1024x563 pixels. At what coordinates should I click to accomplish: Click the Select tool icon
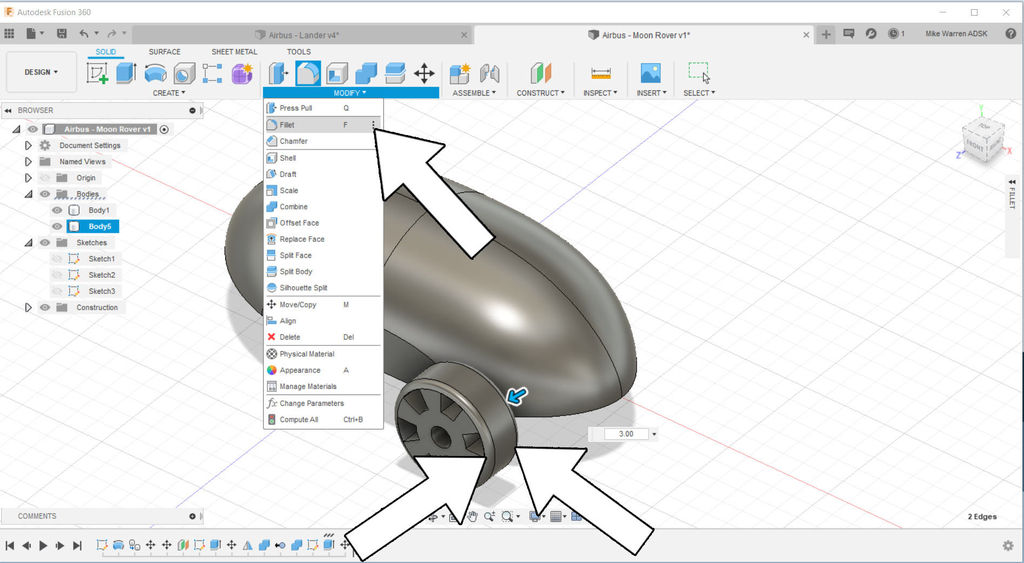(699, 73)
